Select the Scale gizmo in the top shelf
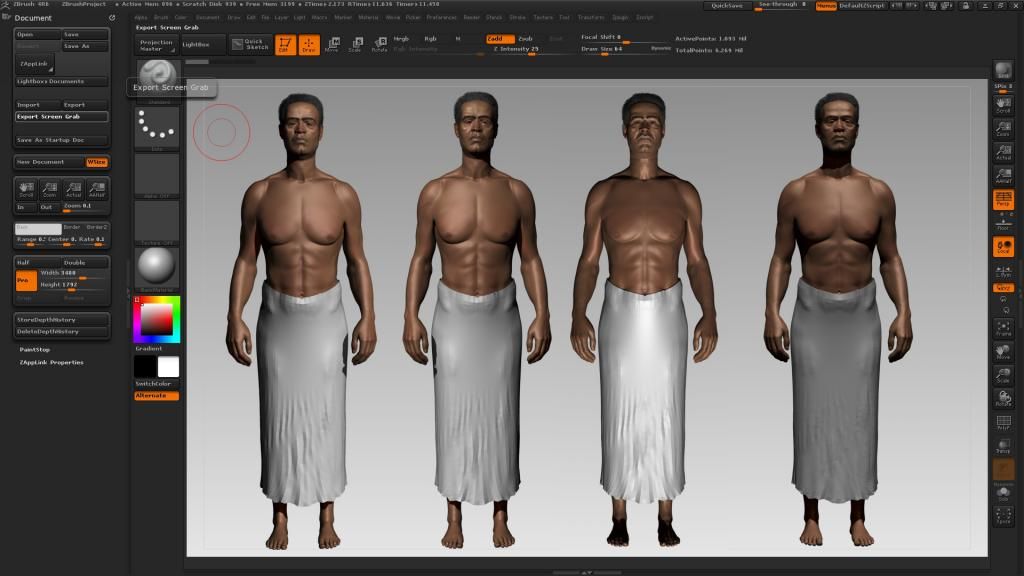 tap(356, 44)
